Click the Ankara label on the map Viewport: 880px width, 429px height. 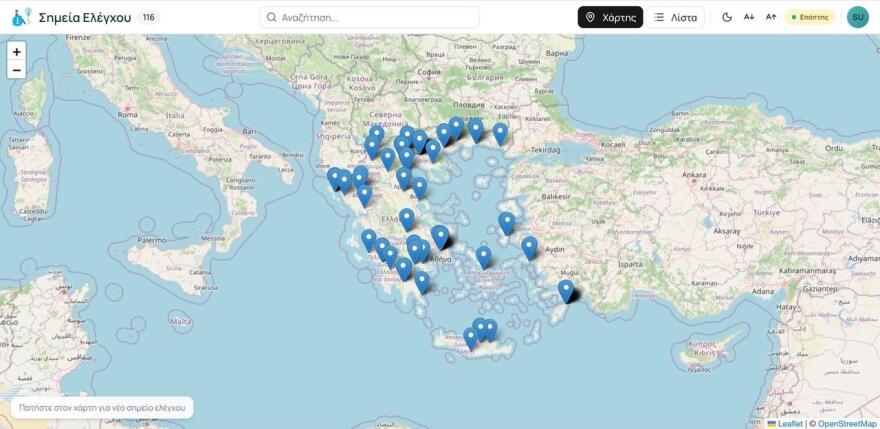[694, 175]
